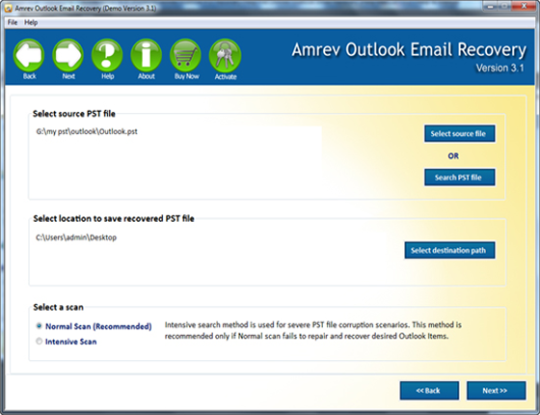The height and width of the screenshot is (415, 540).
Task: Click the green Next arrow toolbar icon
Action: (x=68, y=55)
